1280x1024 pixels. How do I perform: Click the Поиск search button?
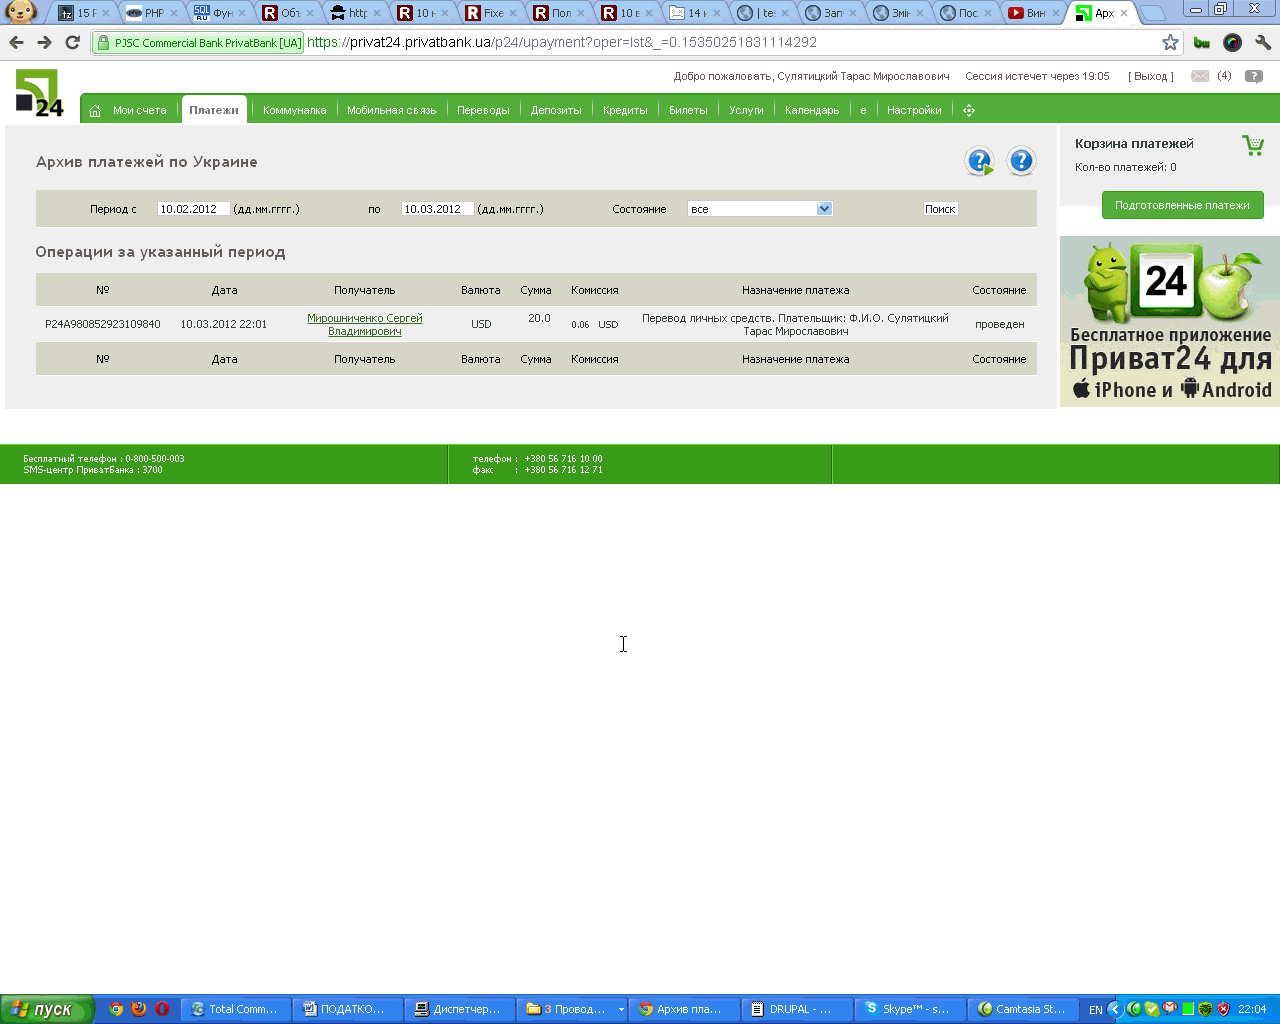[940, 209]
